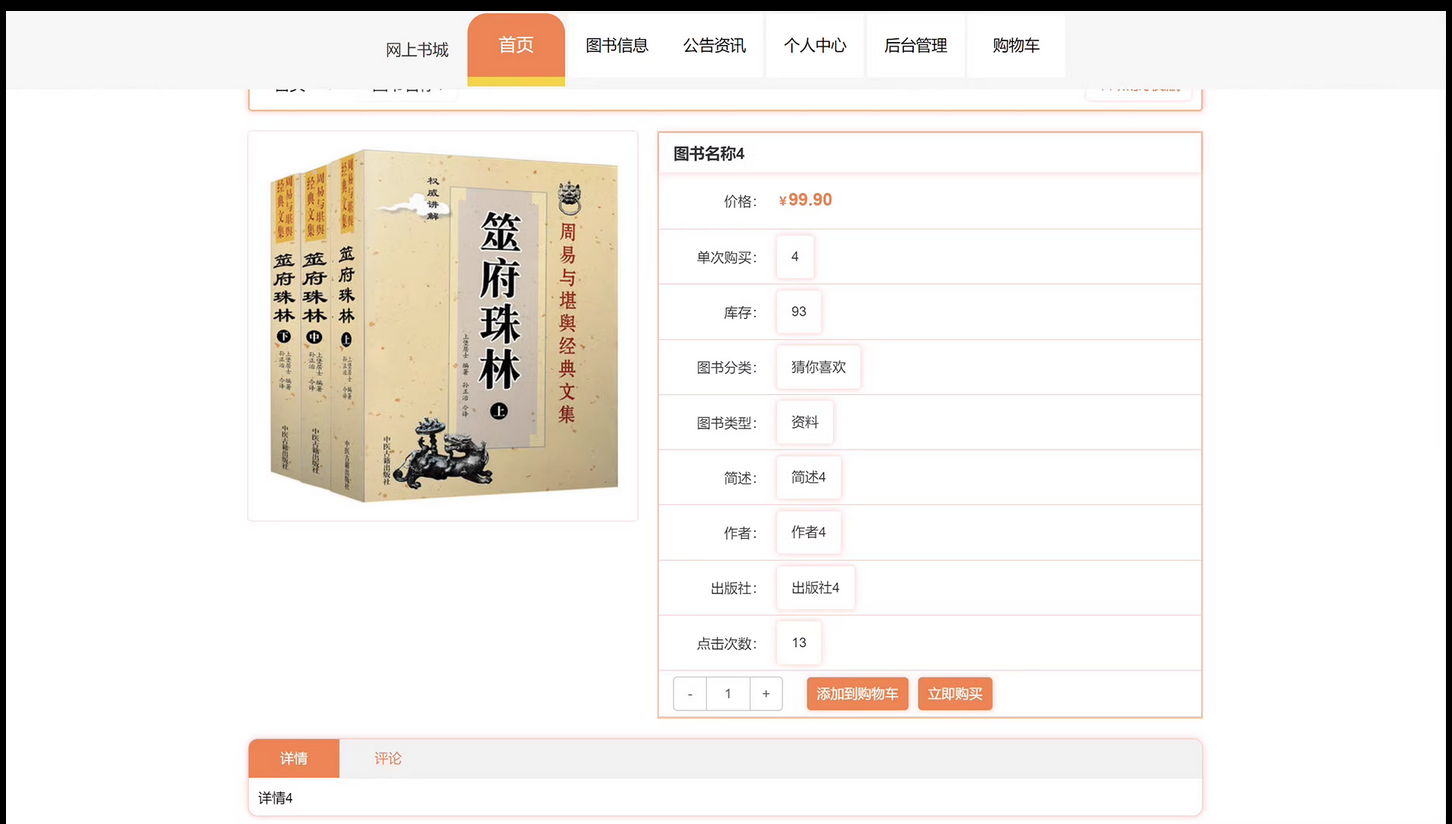Click the book title 图书名称4
Viewport: 1452px width, 824px height.
pos(709,153)
